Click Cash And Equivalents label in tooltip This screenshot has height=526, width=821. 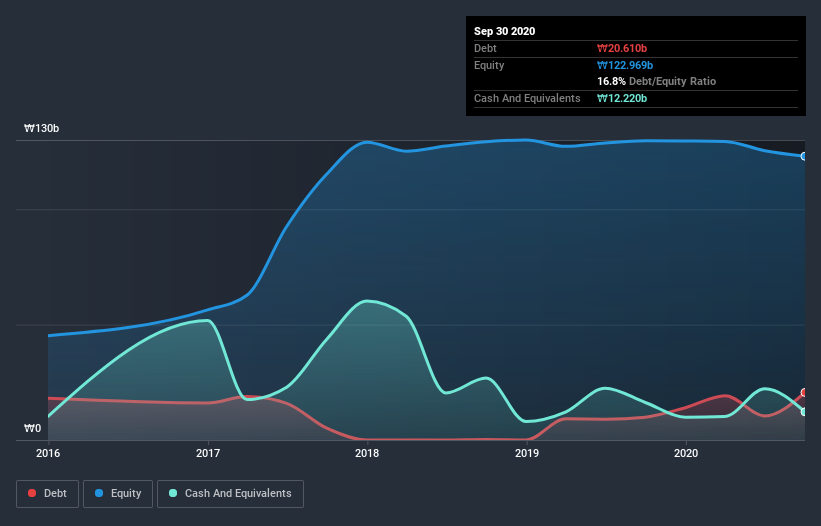click(x=527, y=98)
